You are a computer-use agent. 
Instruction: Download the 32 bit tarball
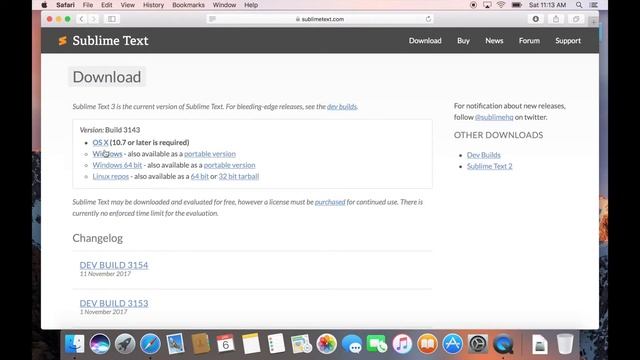coord(239,176)
